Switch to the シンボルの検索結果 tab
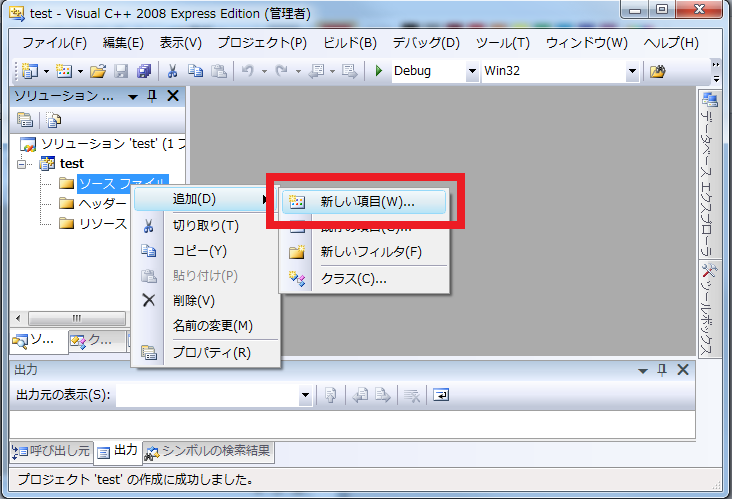 [x=208, y=451]
